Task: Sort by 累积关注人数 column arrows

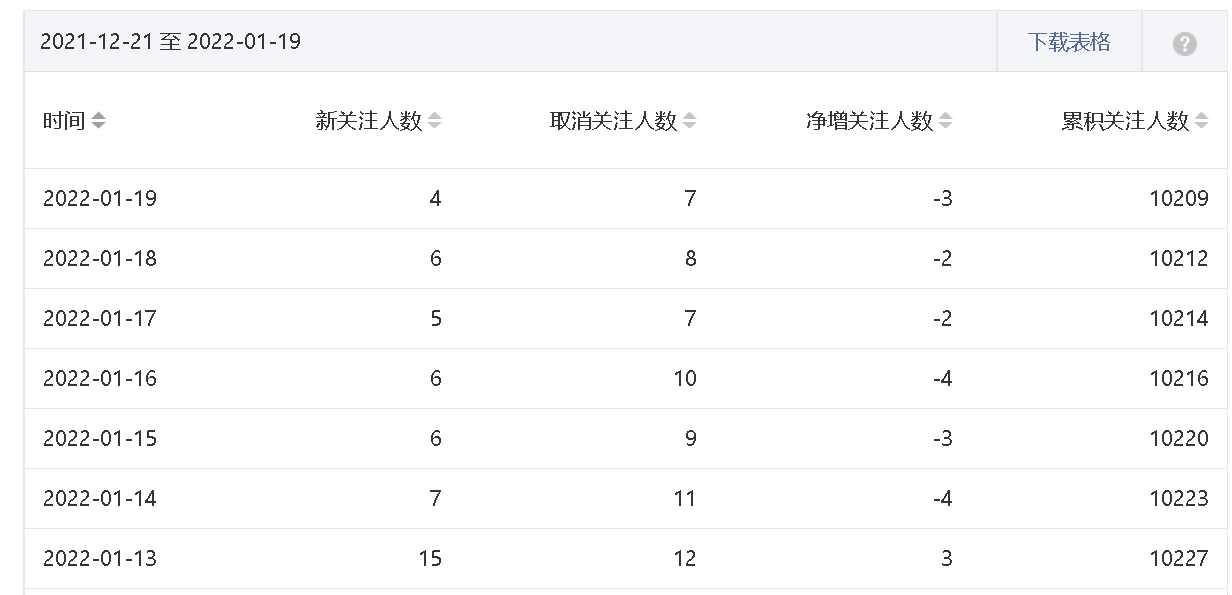Action: pyautogui.click(x=1202, y=121)
